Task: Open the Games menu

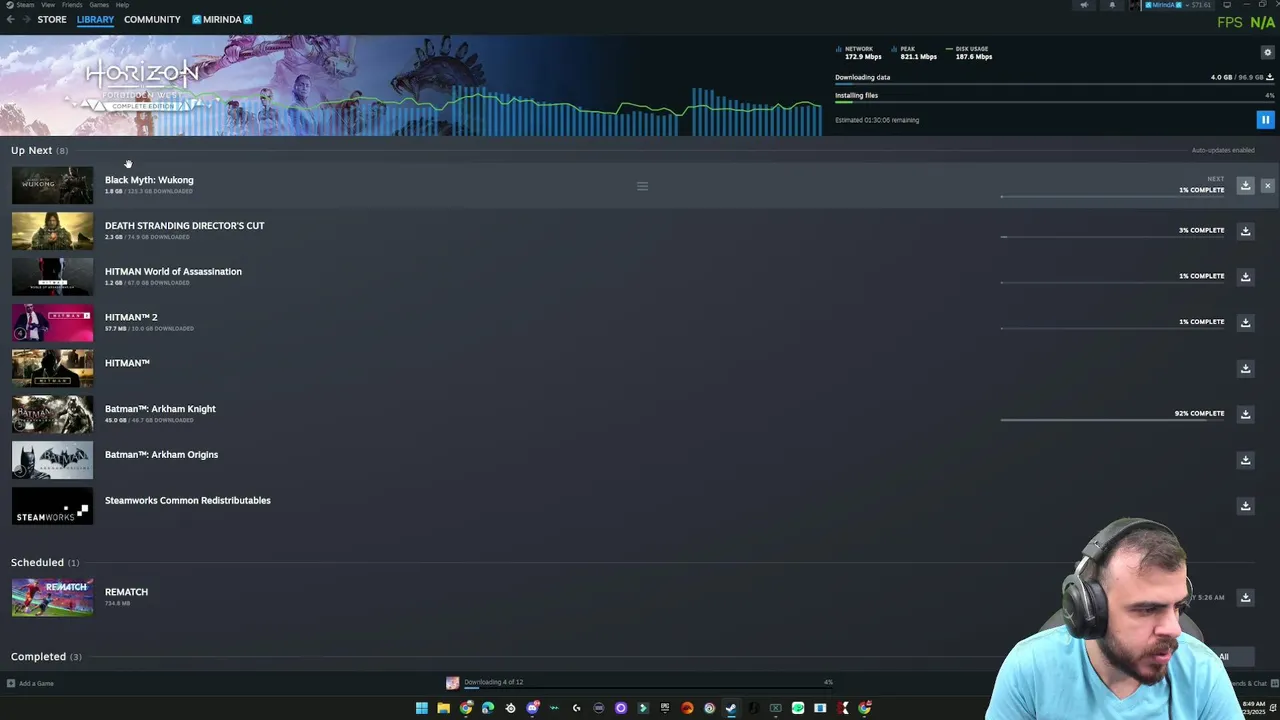Action: tap(98, 5)
